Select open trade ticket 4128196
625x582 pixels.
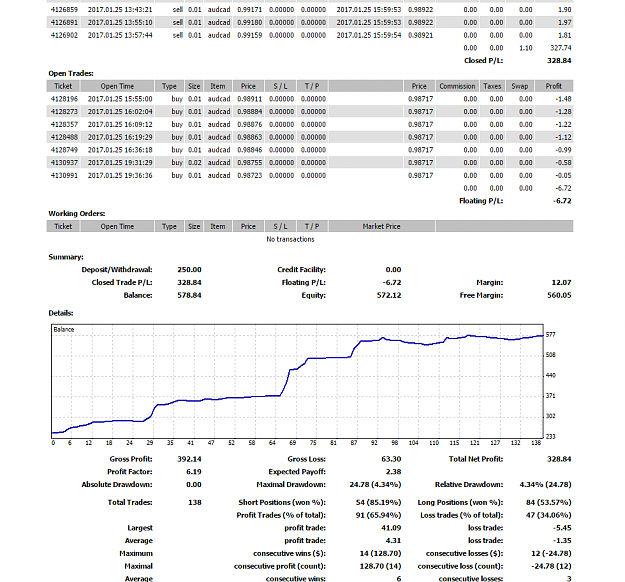(x=64, y=99)
